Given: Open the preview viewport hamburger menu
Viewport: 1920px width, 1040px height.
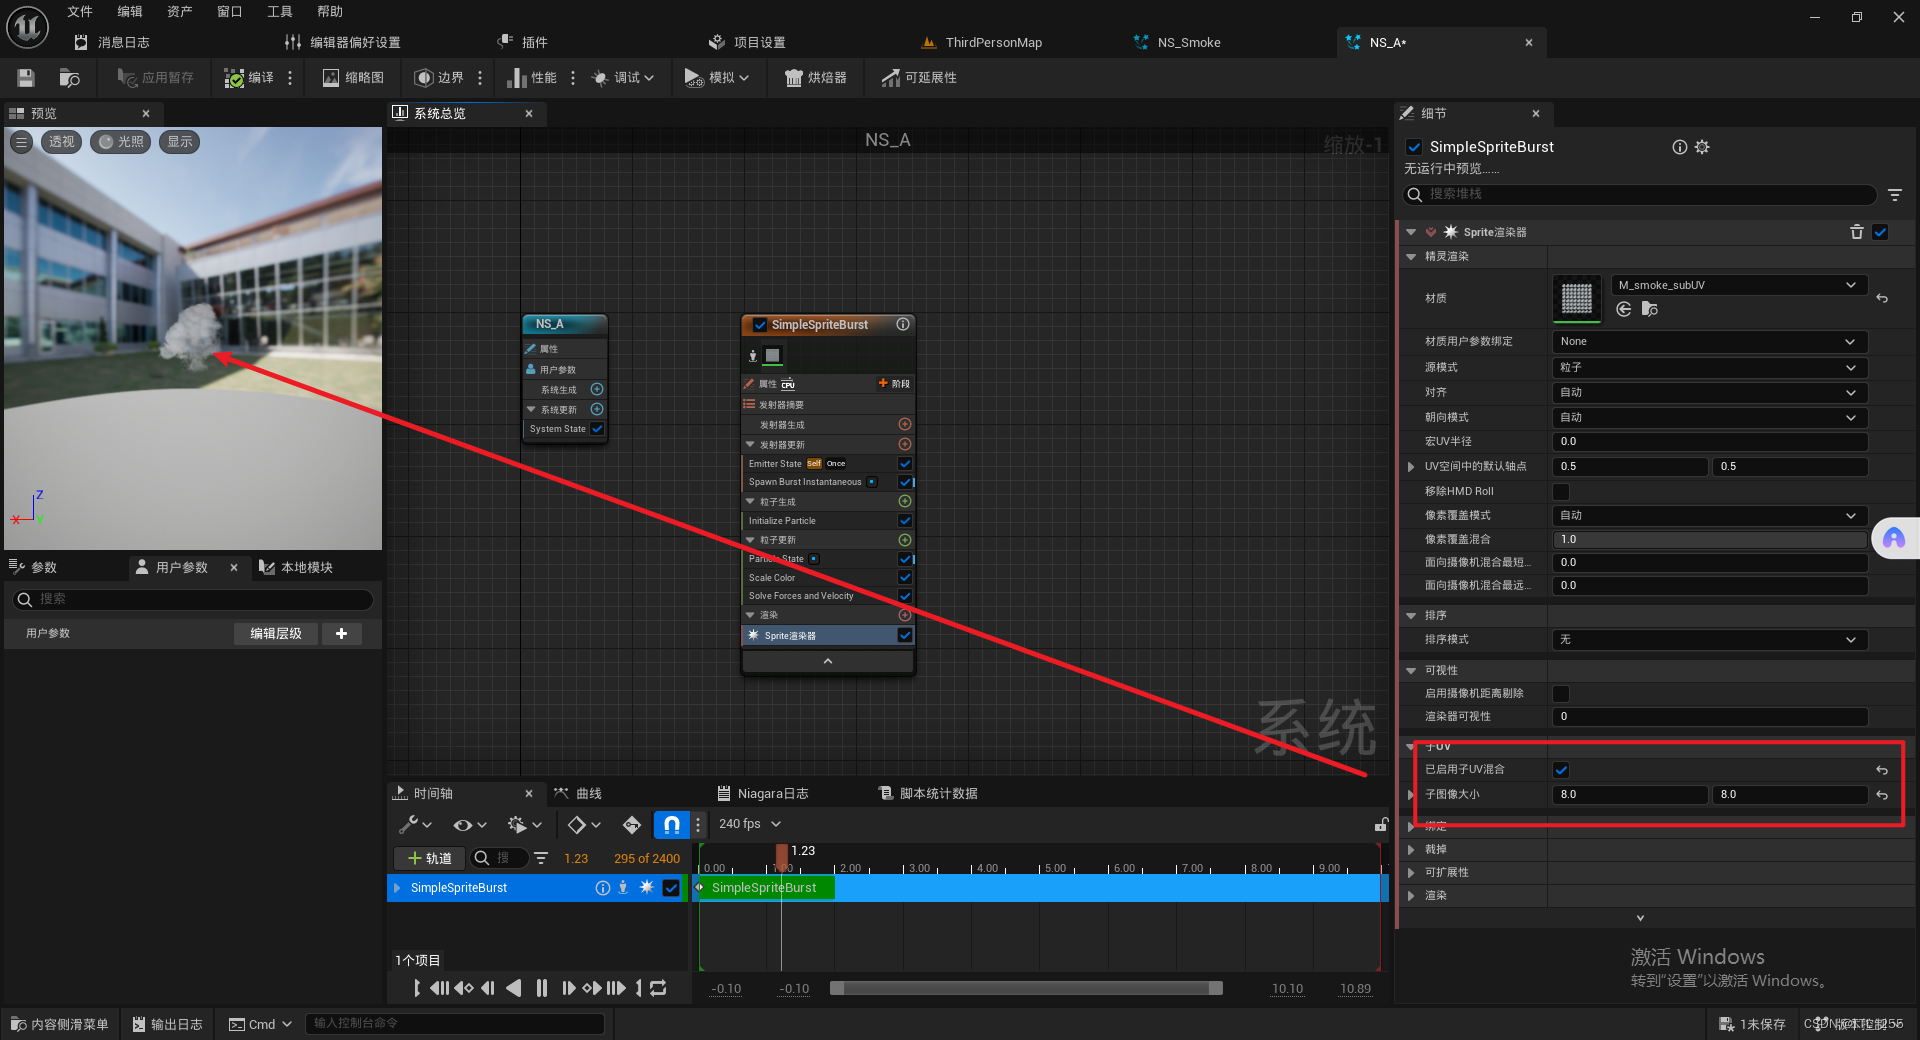Looking at the screenshot, I should 21,142.
